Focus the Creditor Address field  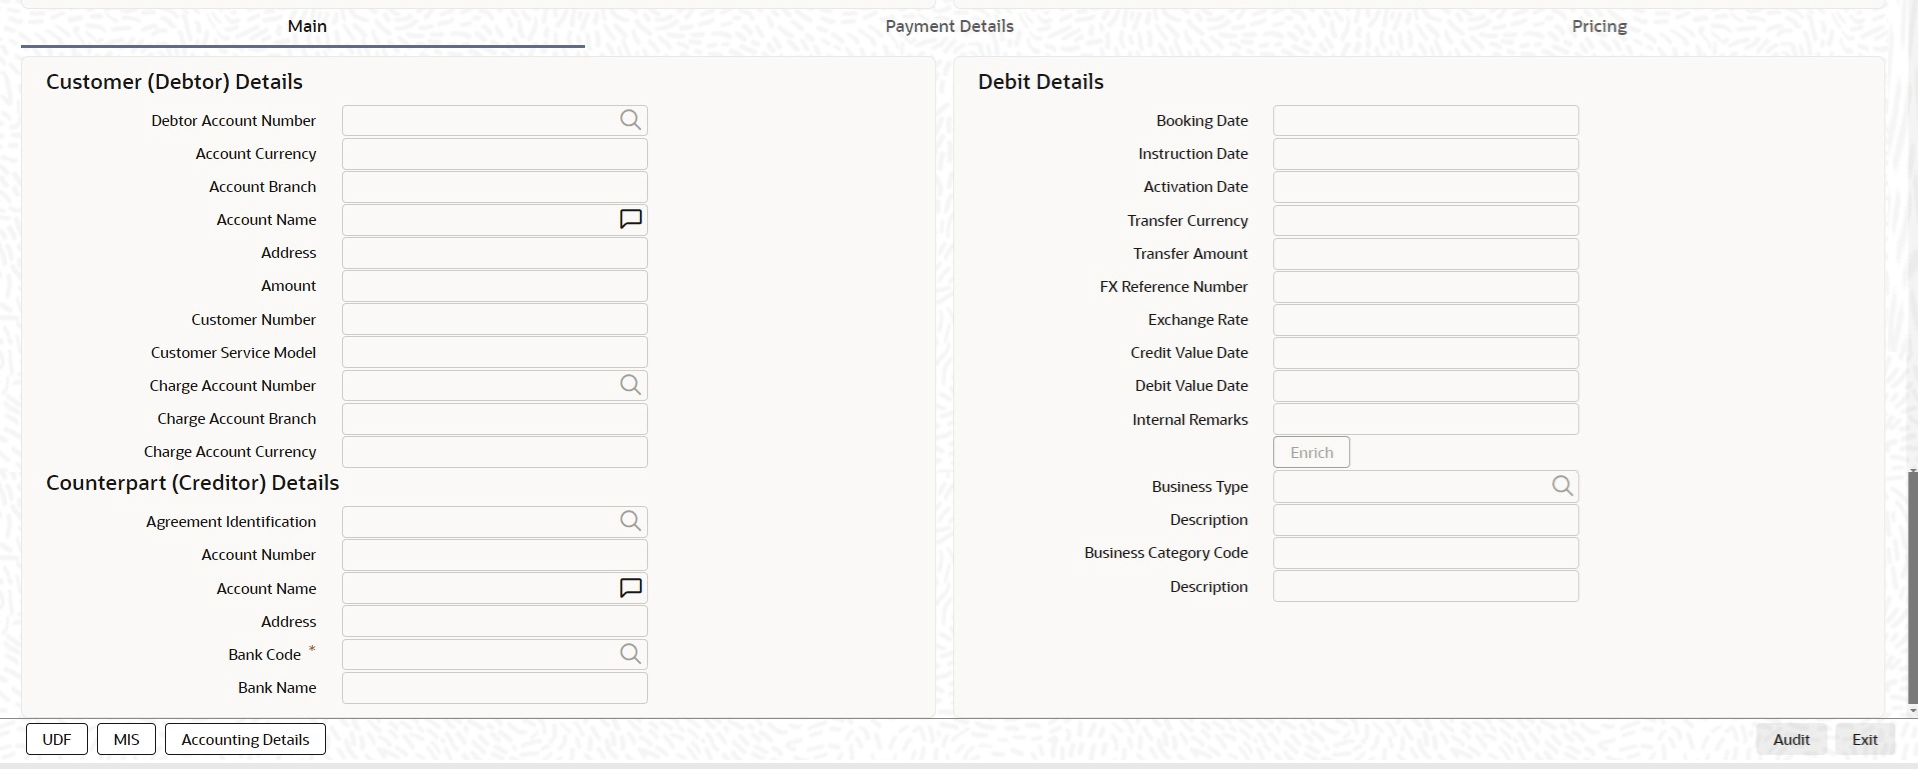[x=495, y=621]
